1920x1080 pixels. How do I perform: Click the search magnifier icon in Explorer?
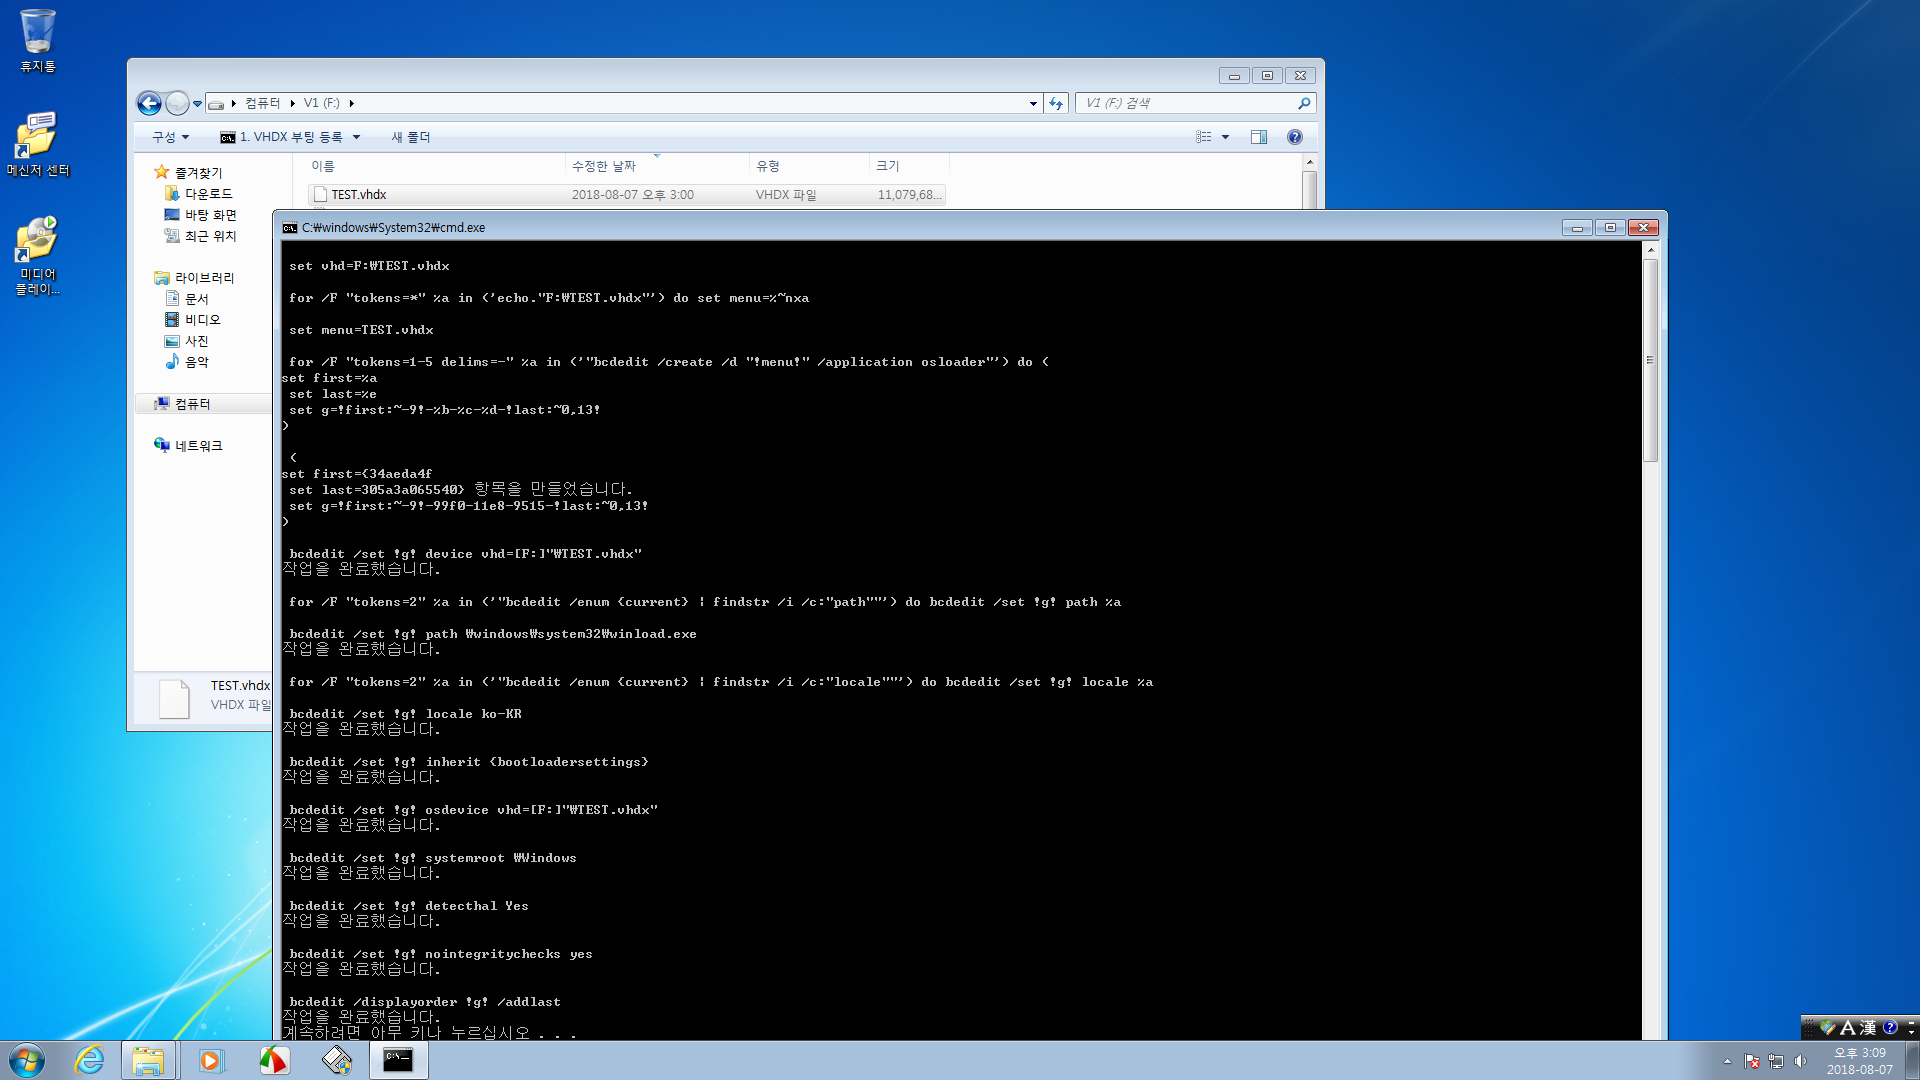pos(1304,103)
